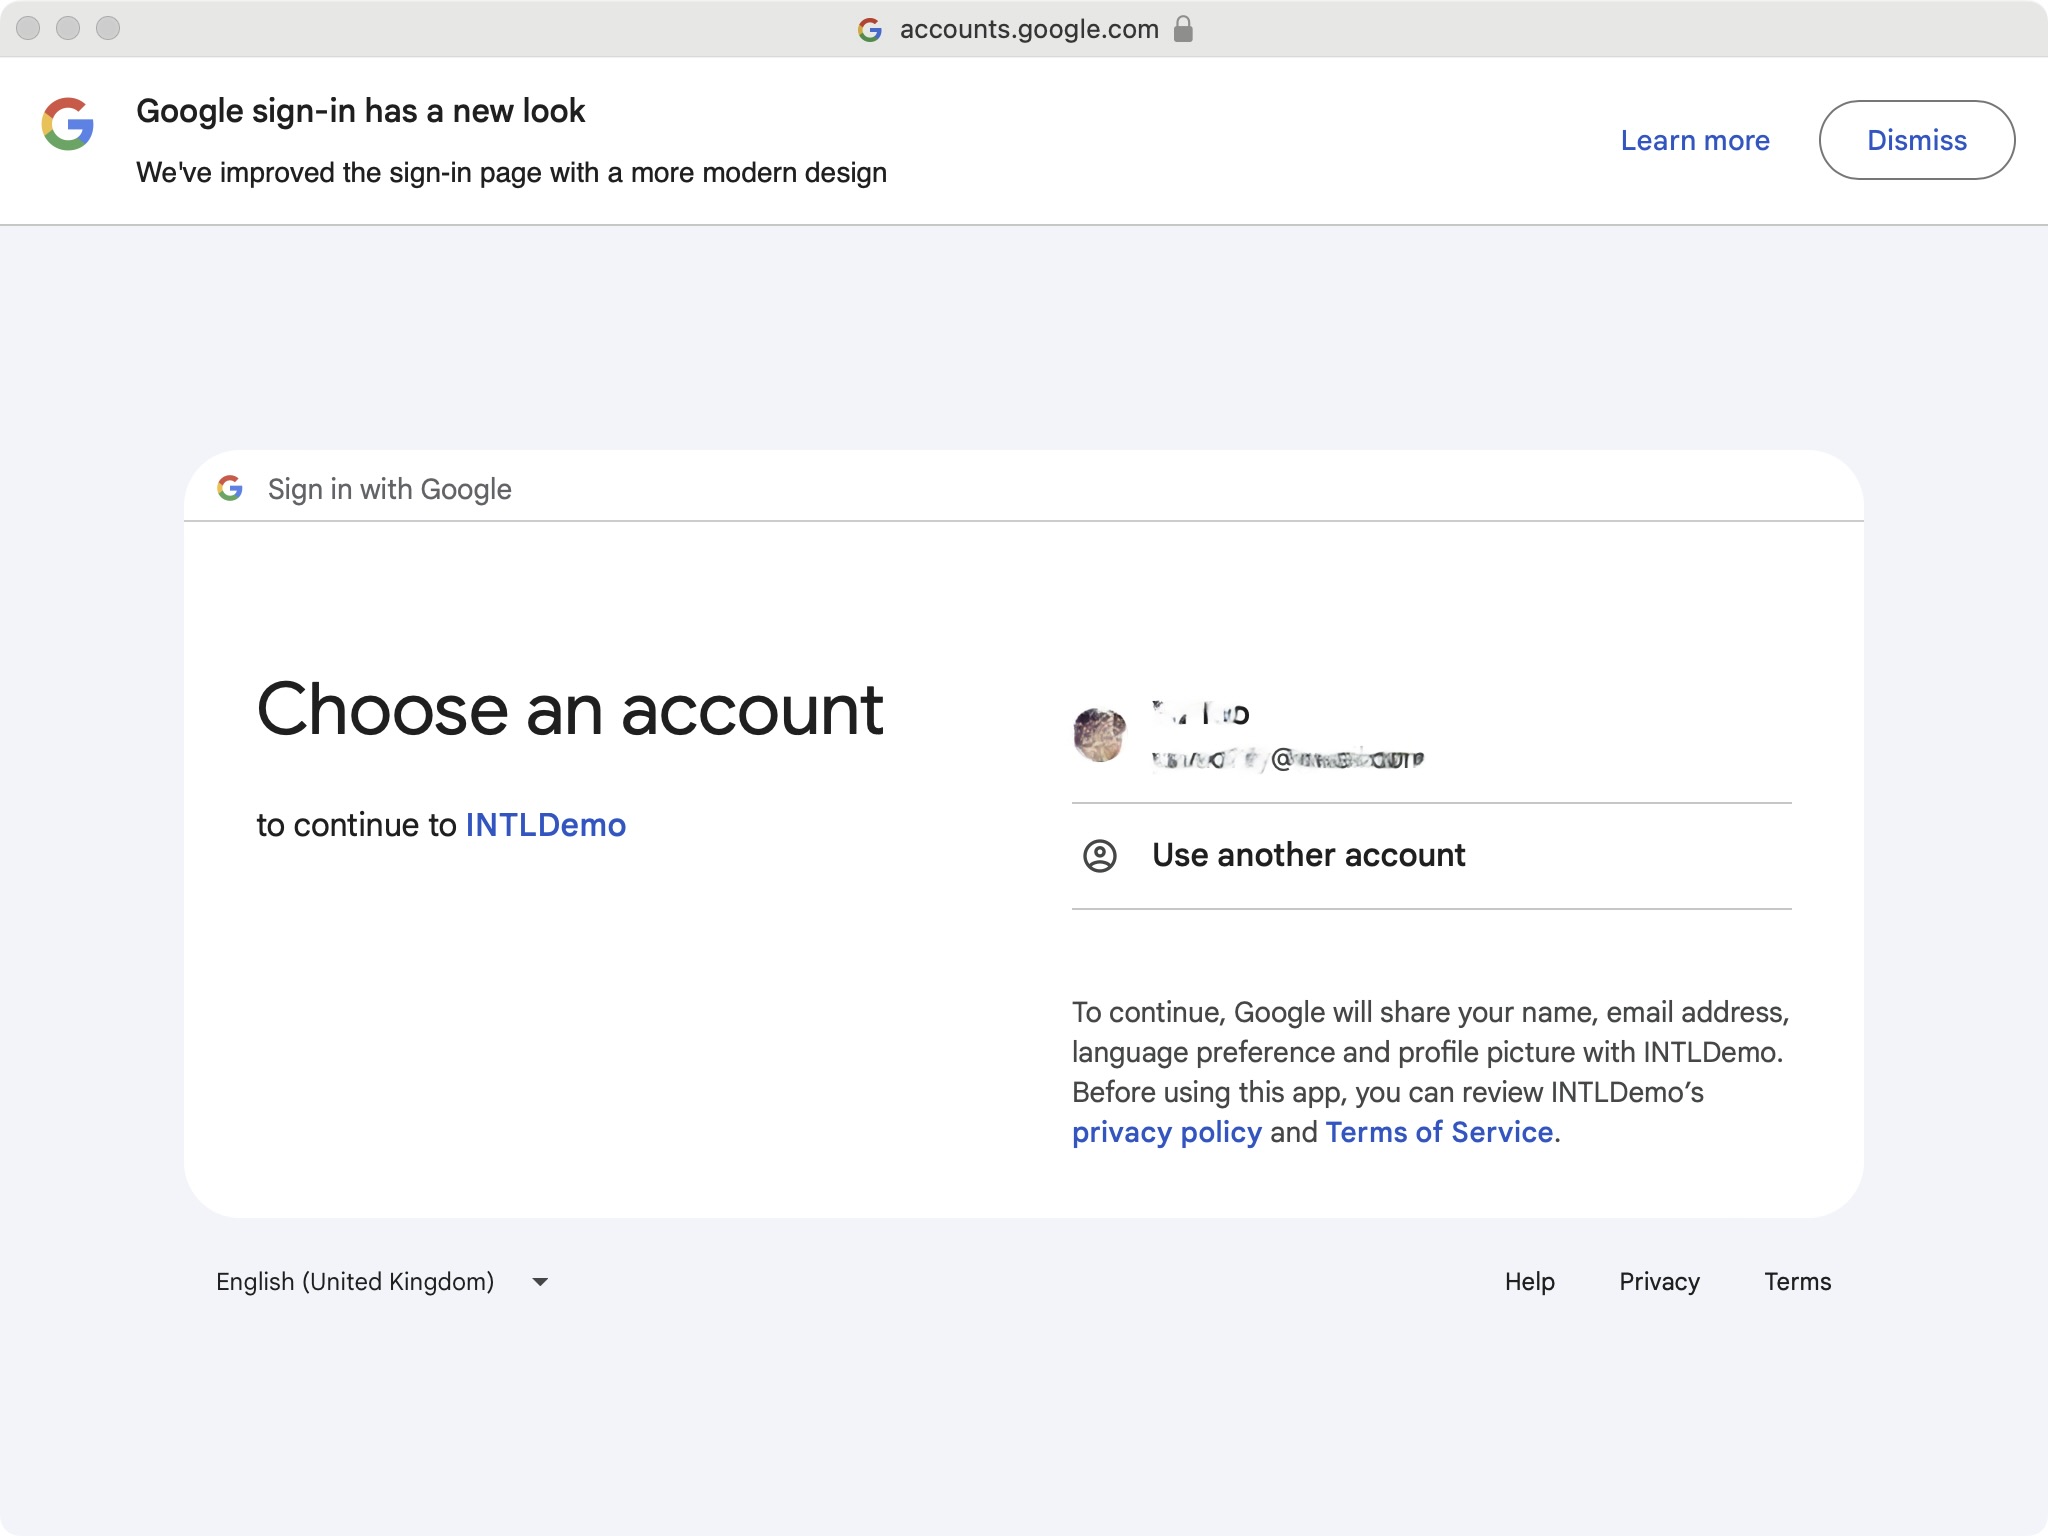Open Learn more about the new design
Image resolution: width=2048 pixels, height=1536 pixels.
[x=1694, y=141]
